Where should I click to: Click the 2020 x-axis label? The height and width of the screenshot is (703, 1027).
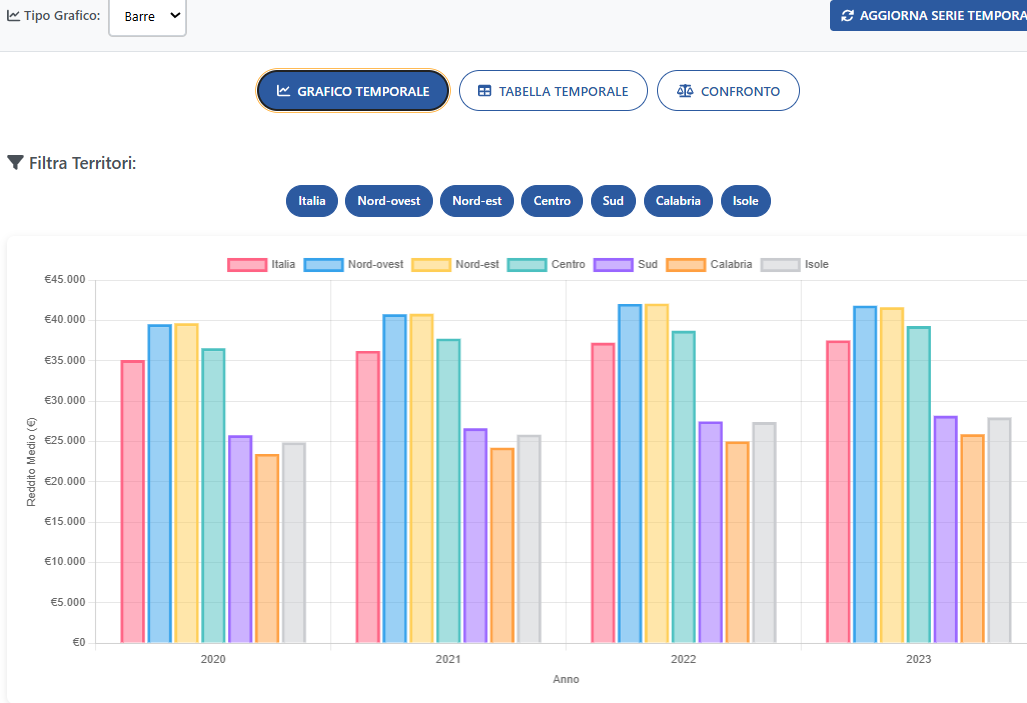pos(213,659)
